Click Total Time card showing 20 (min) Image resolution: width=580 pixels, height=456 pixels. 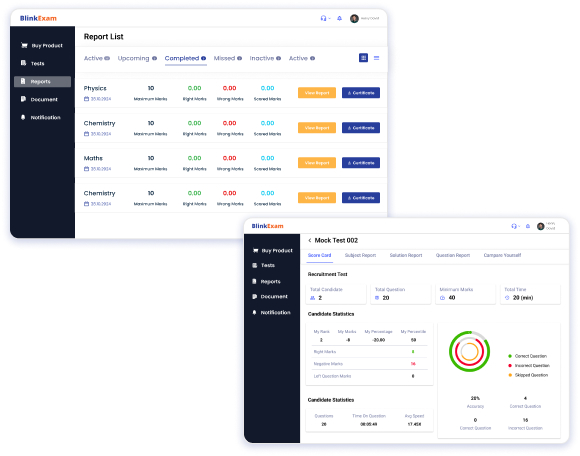point(530,294)
